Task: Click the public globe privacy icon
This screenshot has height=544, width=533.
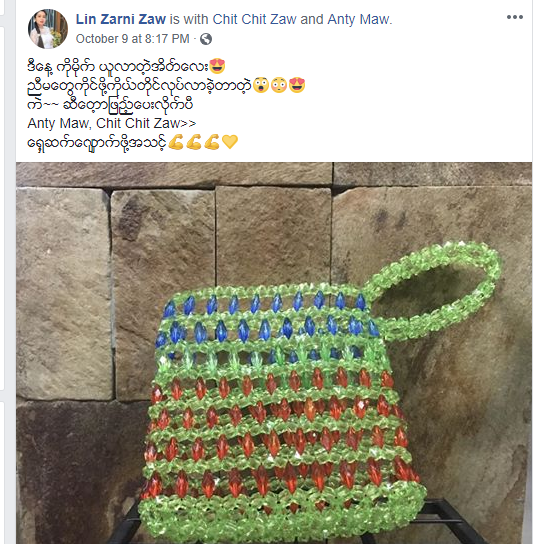Action: [206, 39]
